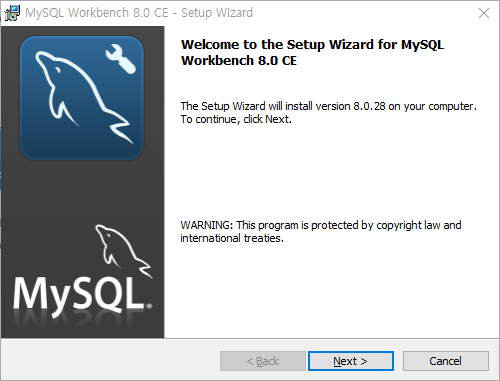
Task: Click the 'To continue, click Next.' line
Action: pyautogui.click(x=236, y=119)
